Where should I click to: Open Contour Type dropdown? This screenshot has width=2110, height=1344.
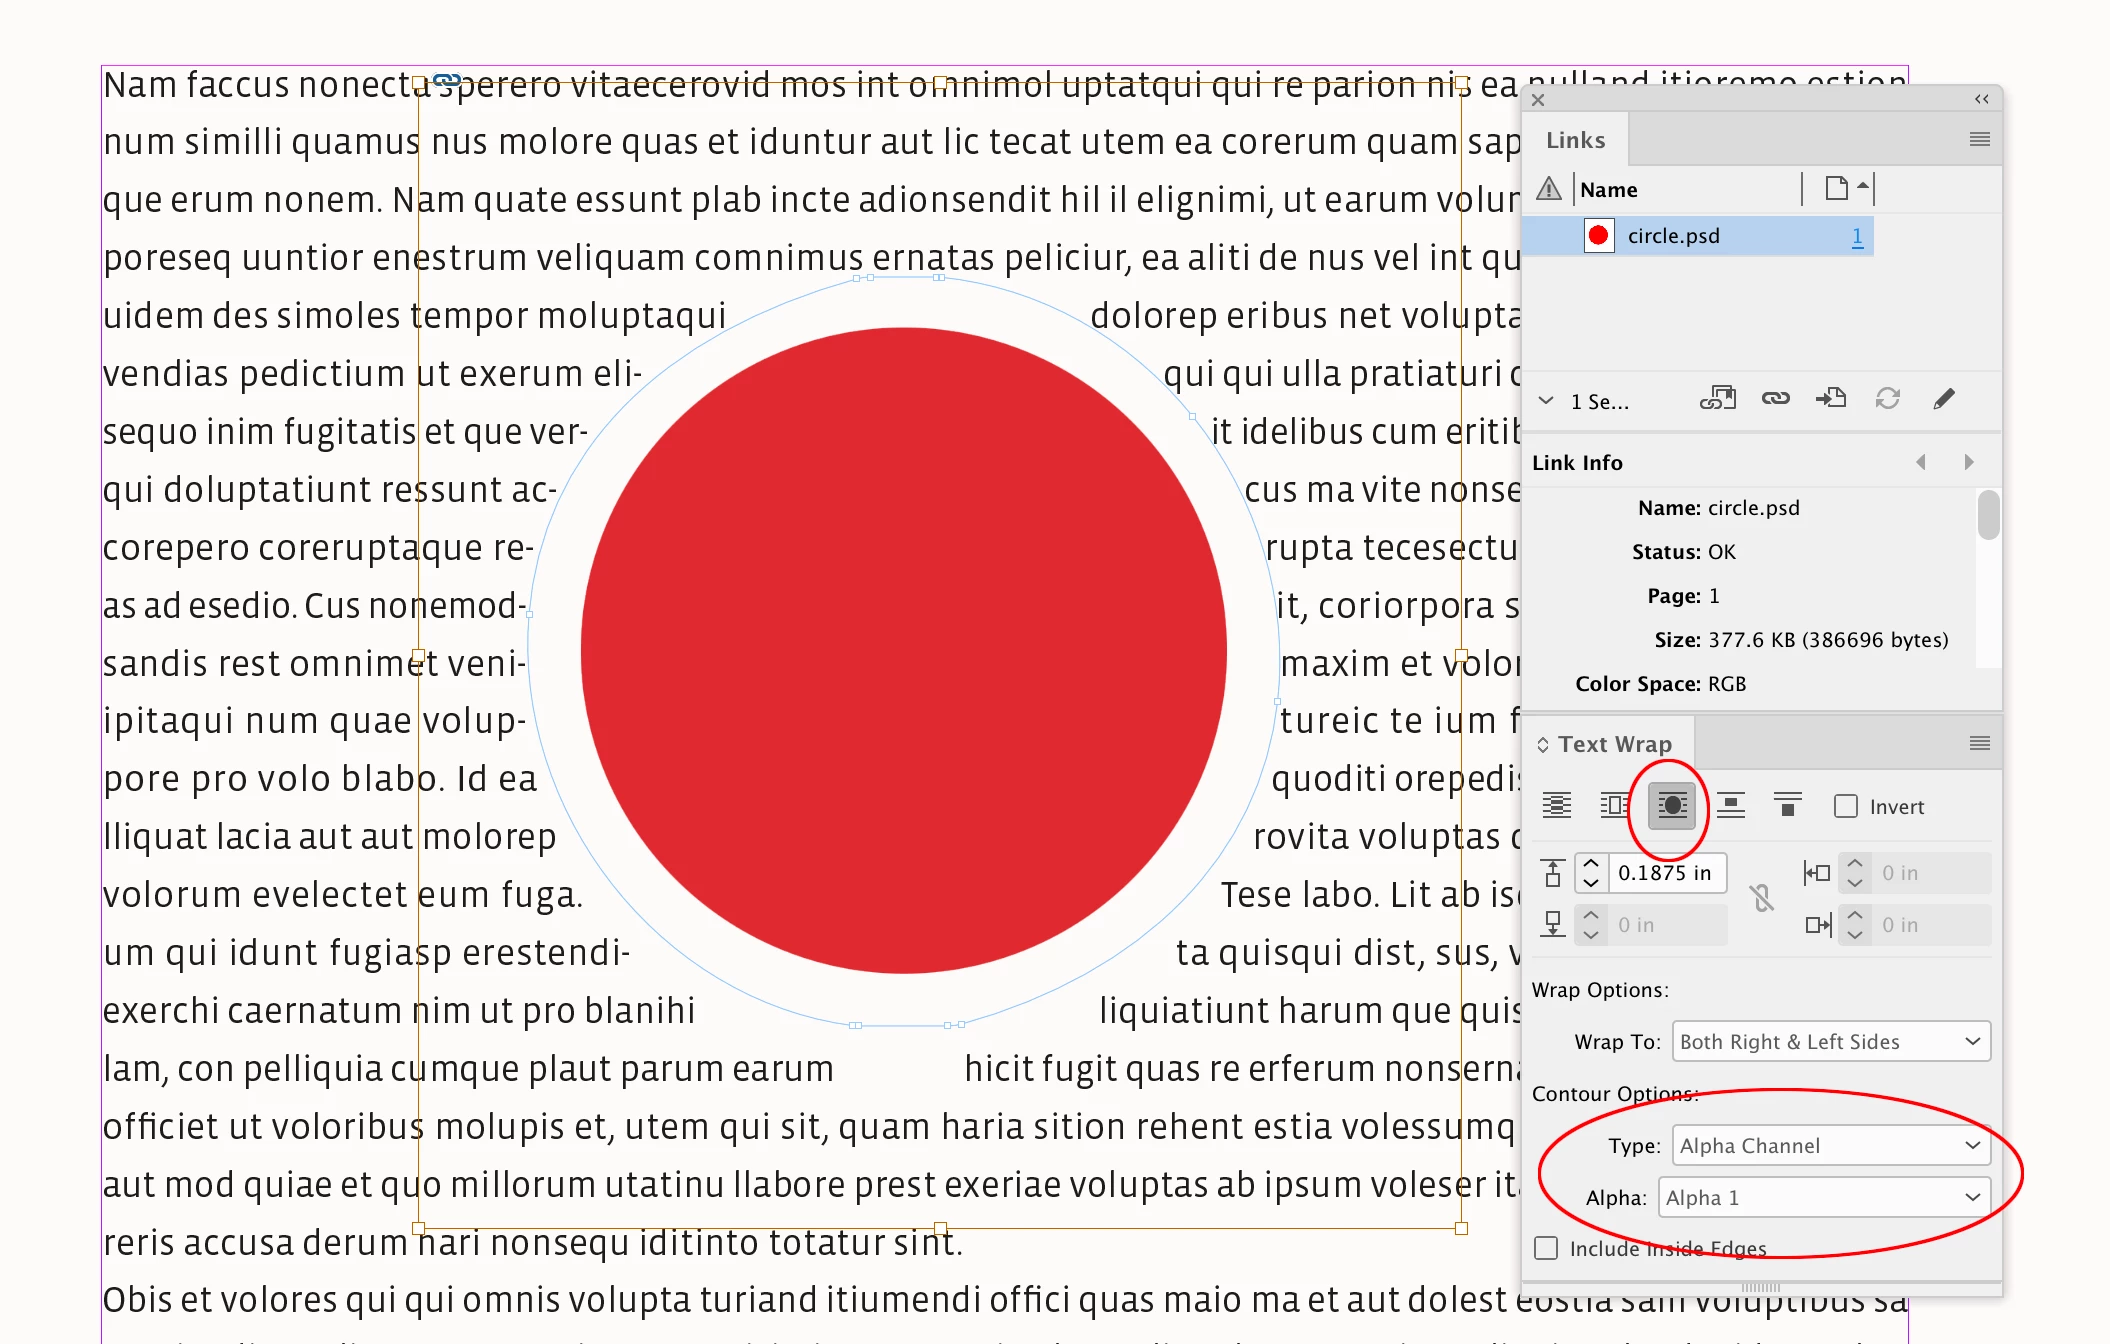[x=1831, y=1145]
